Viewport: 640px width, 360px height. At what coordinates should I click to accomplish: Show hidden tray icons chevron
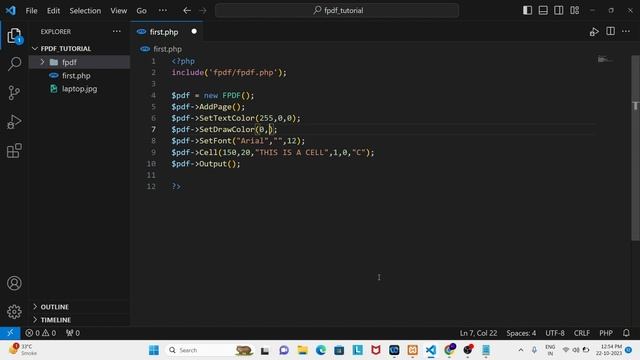click(x=521, y=350)
